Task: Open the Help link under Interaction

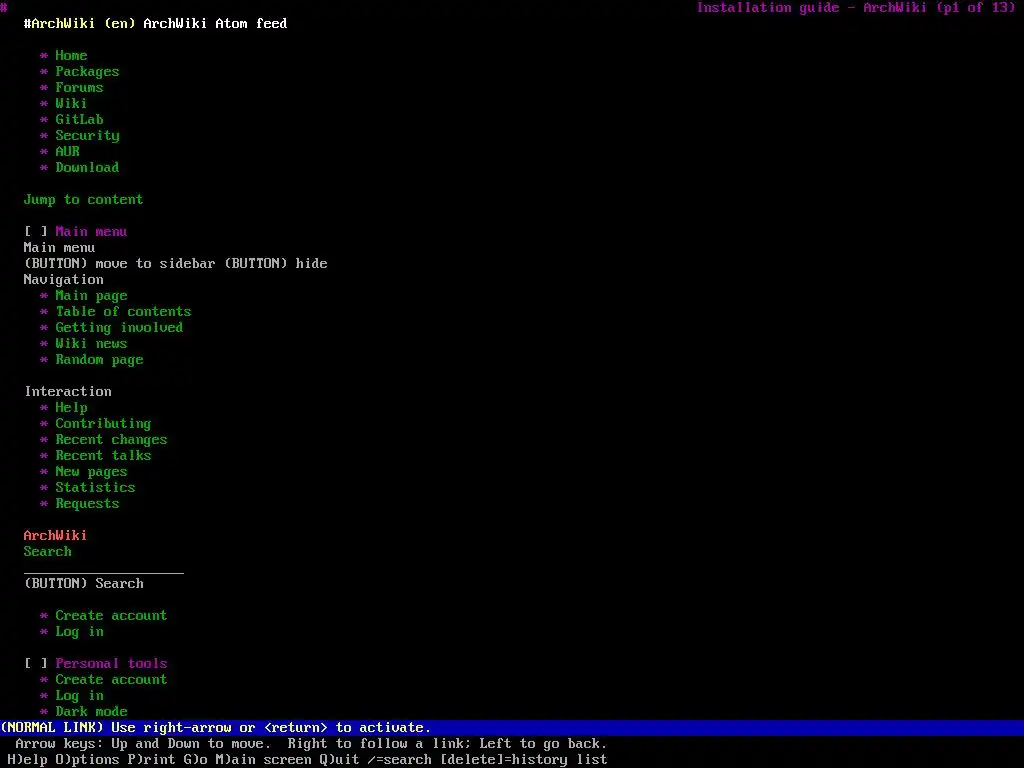Action: pos(71,408)
